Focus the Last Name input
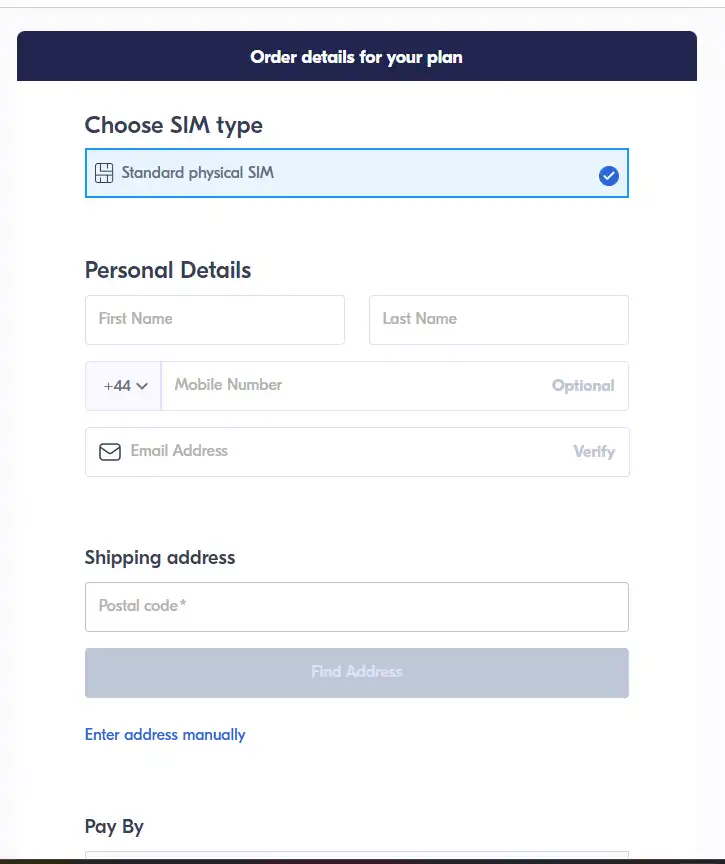The width and height of the screenshot is (725, 864). point(499,320)
